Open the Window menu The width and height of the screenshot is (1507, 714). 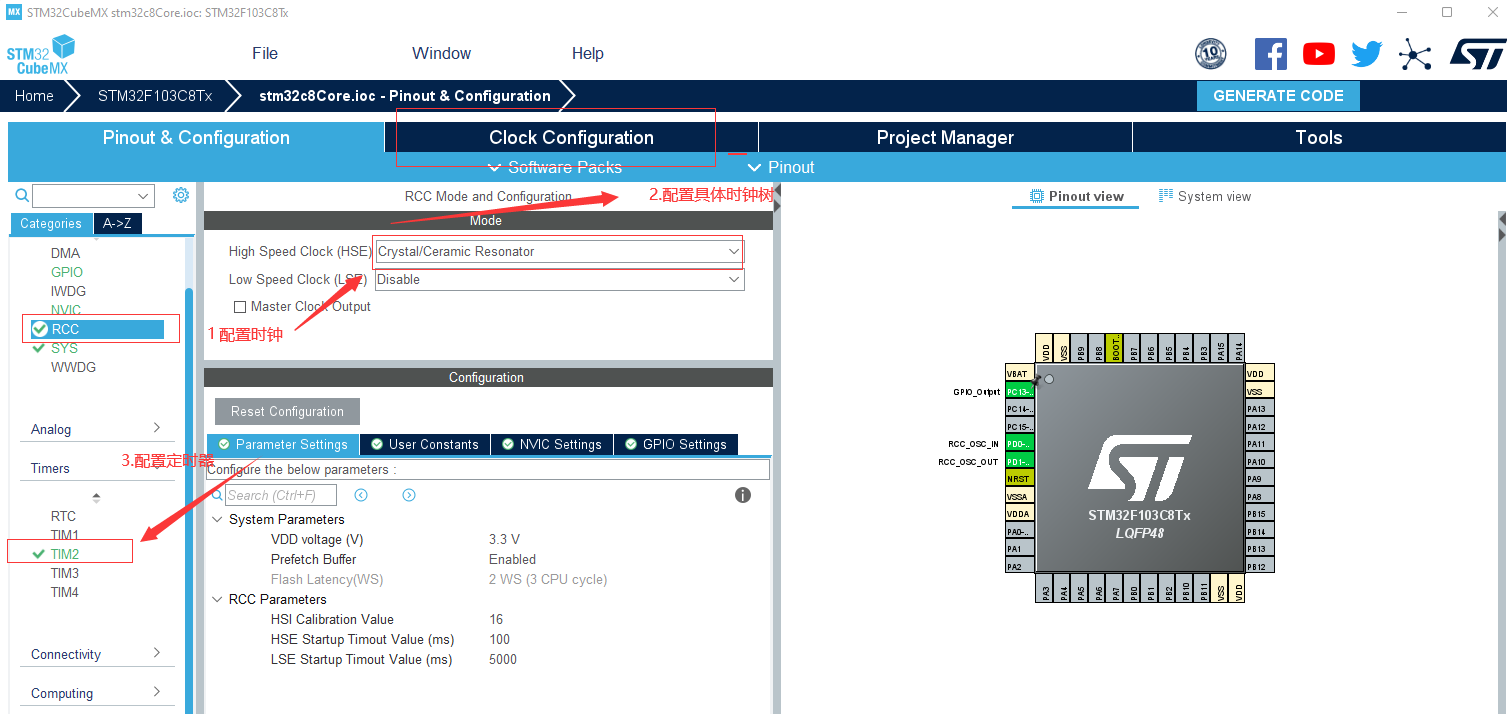pyautogui.click(x=441, y=54)
